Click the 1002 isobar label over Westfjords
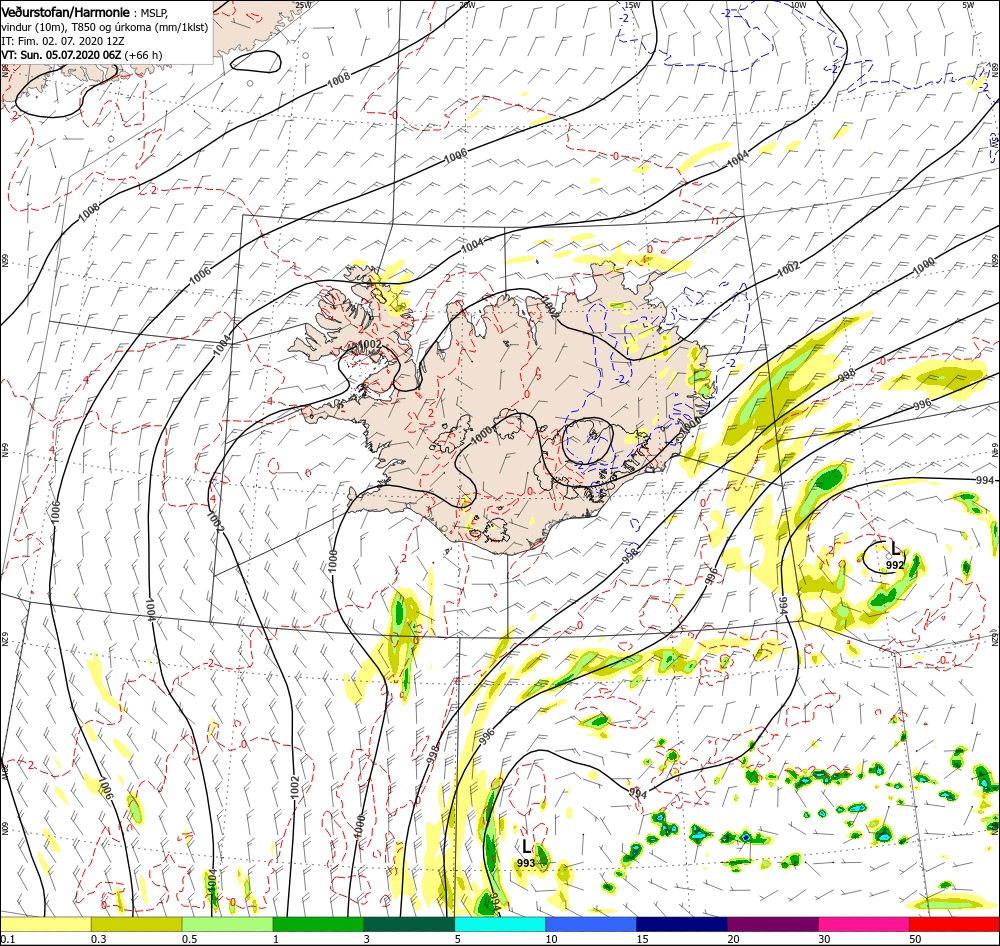 click(370, 344)
